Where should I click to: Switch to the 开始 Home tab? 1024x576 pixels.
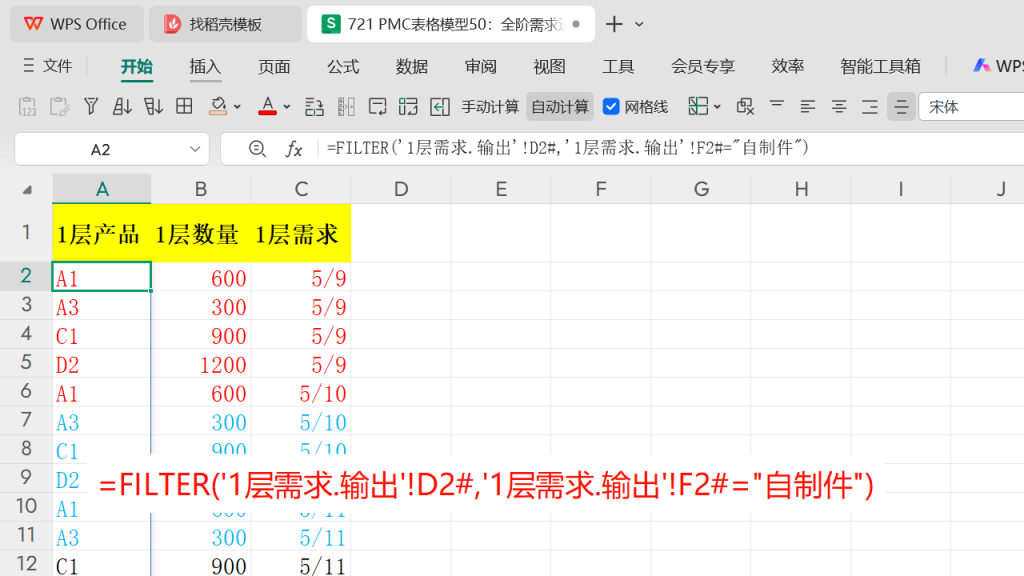click(136, 67)
